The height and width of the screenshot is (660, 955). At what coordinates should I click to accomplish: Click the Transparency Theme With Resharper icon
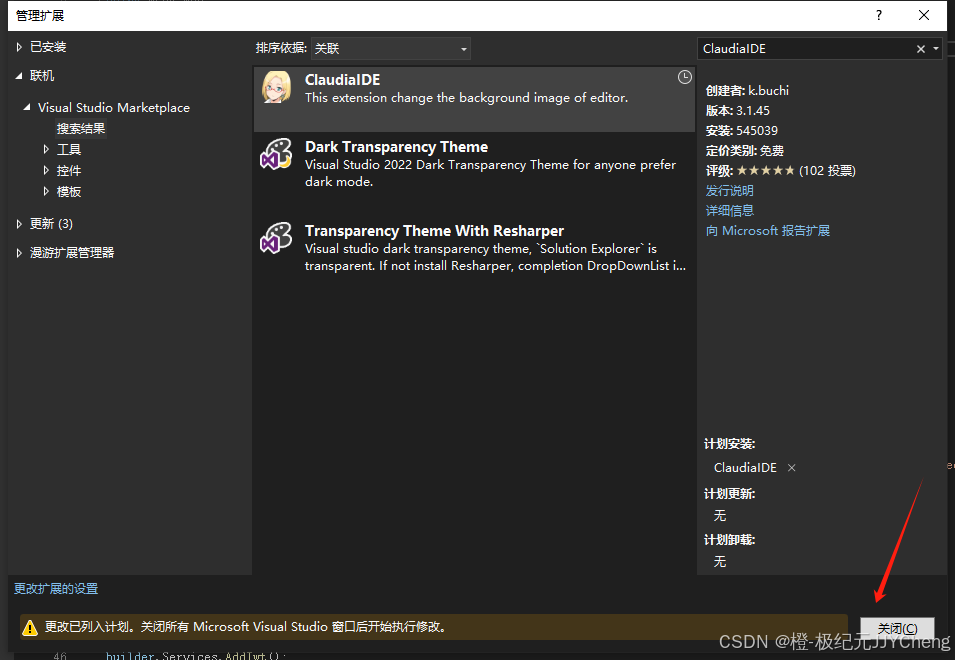[x=276, y=237]
